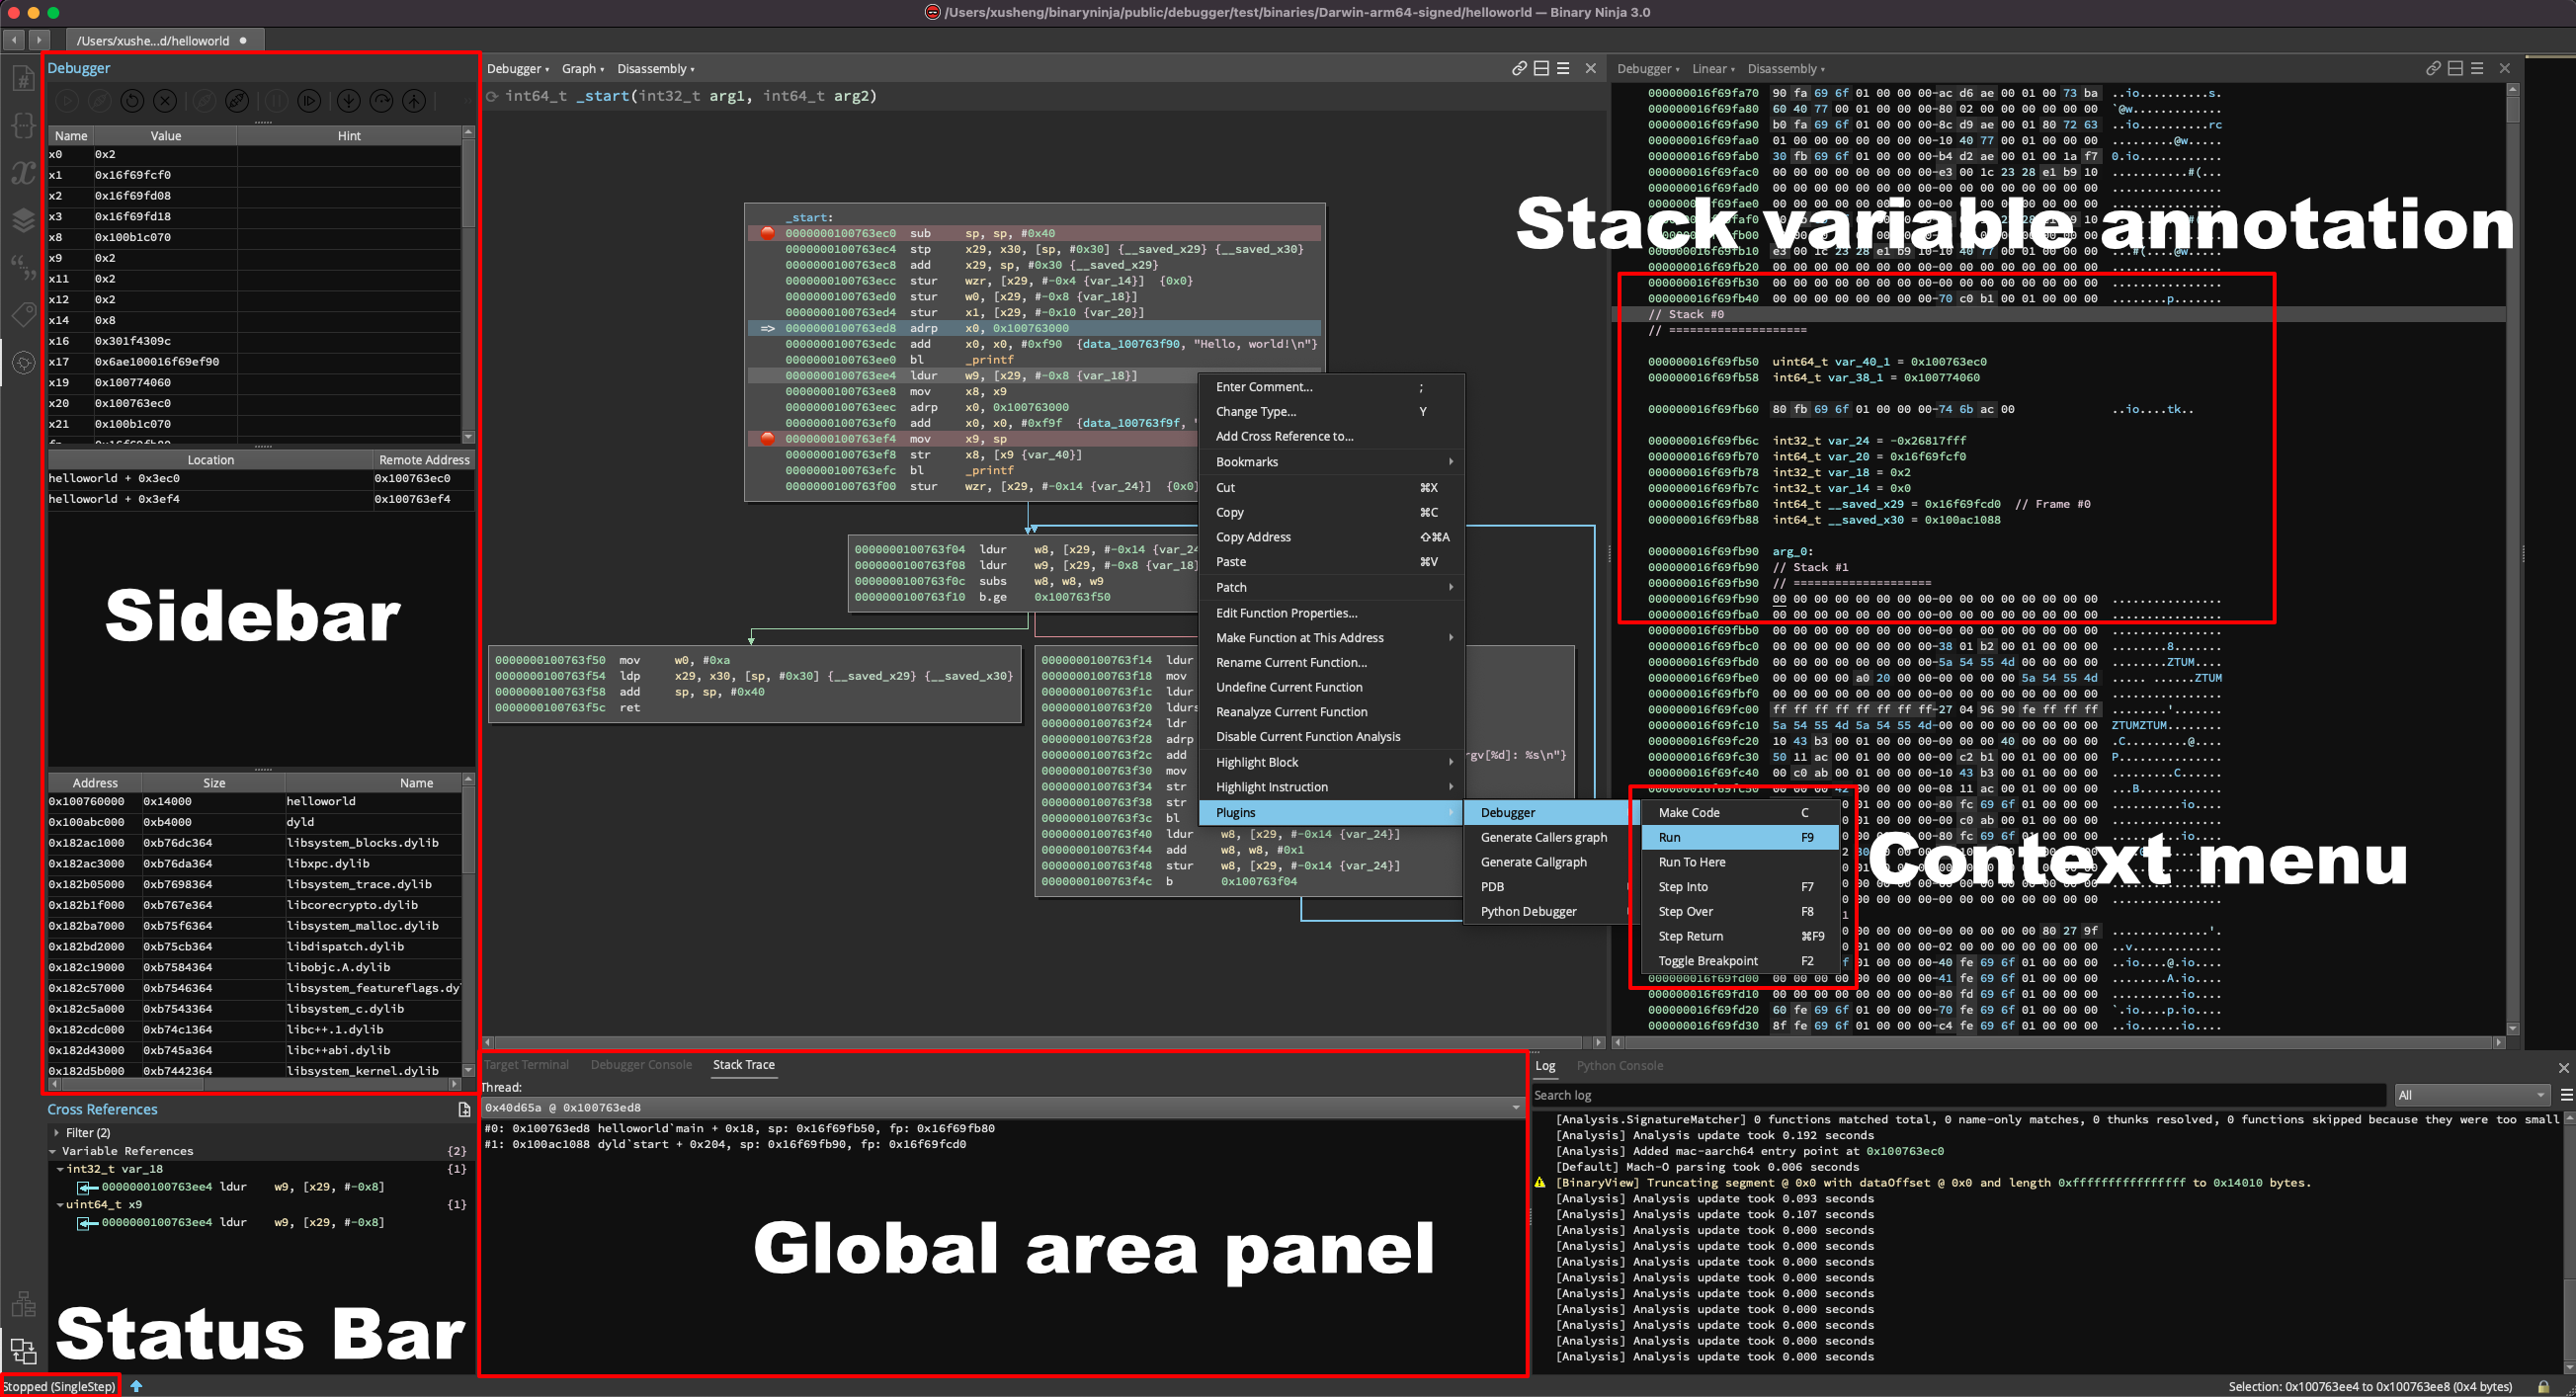2576x1397 pixels.
Task: Toggle breakpoint dot at 0000000100763ec0
Action: coord(767,233)
